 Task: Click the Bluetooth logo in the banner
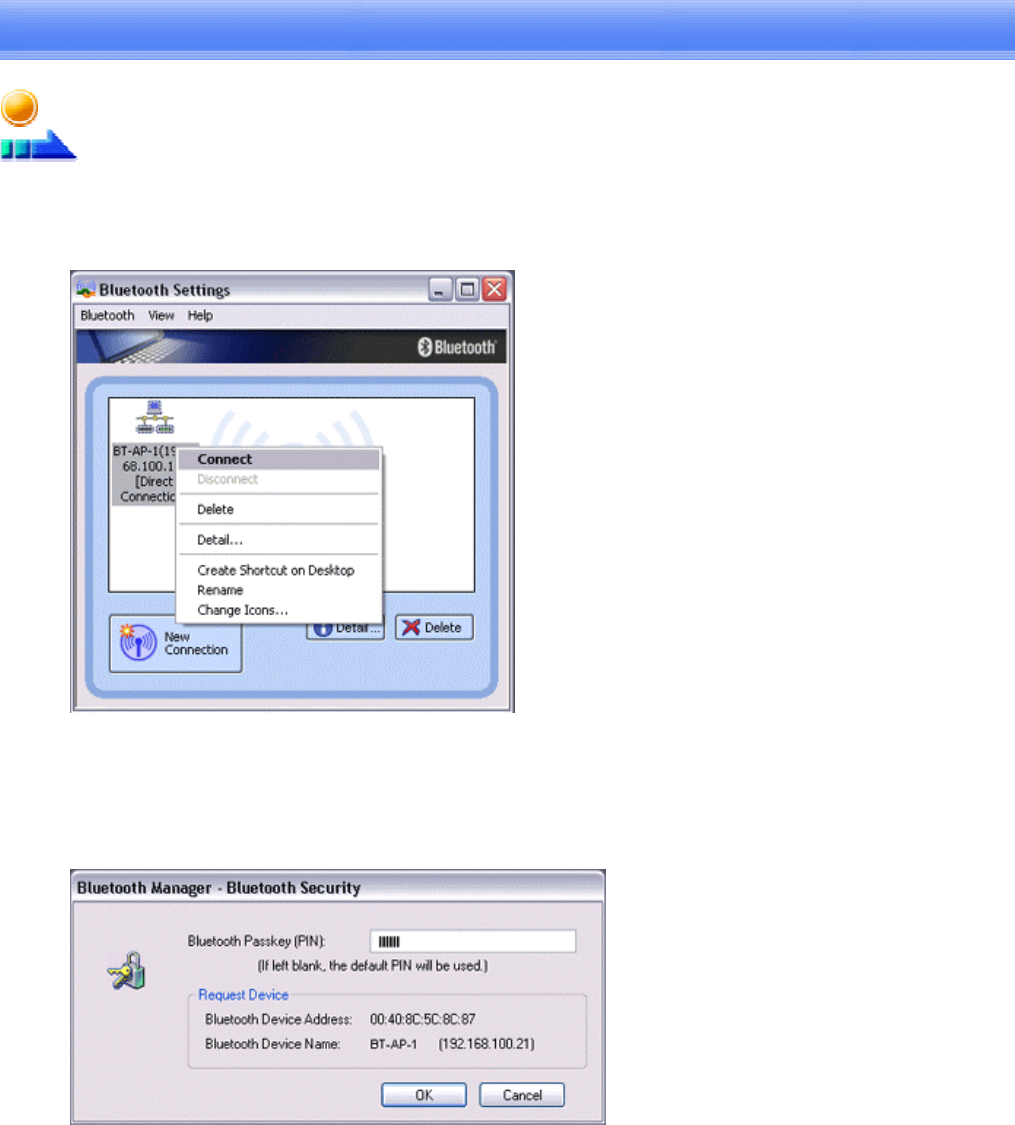pyautogui.click(x=457, y=347)
